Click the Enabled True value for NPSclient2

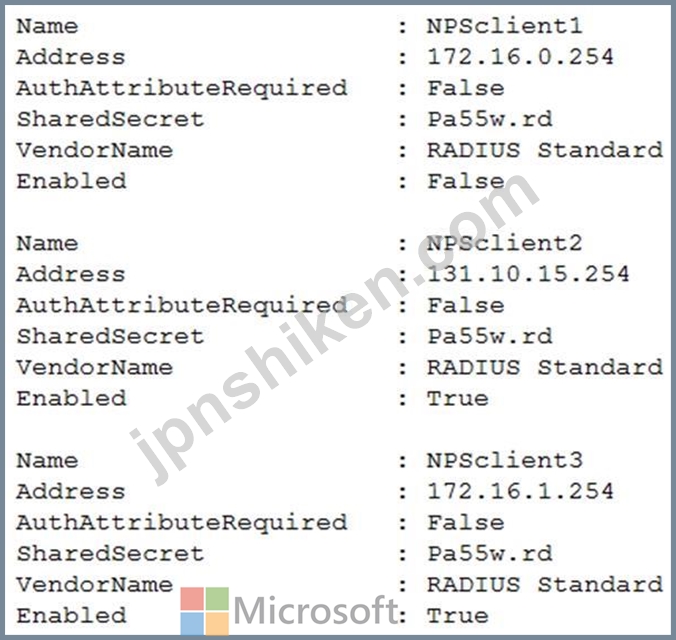pos(458,398)
